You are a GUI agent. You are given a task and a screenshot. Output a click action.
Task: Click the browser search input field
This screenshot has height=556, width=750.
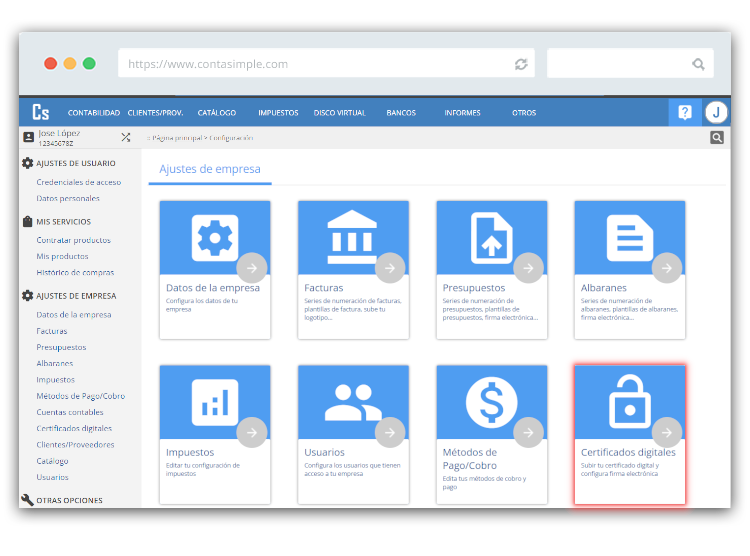coord(620,64)
